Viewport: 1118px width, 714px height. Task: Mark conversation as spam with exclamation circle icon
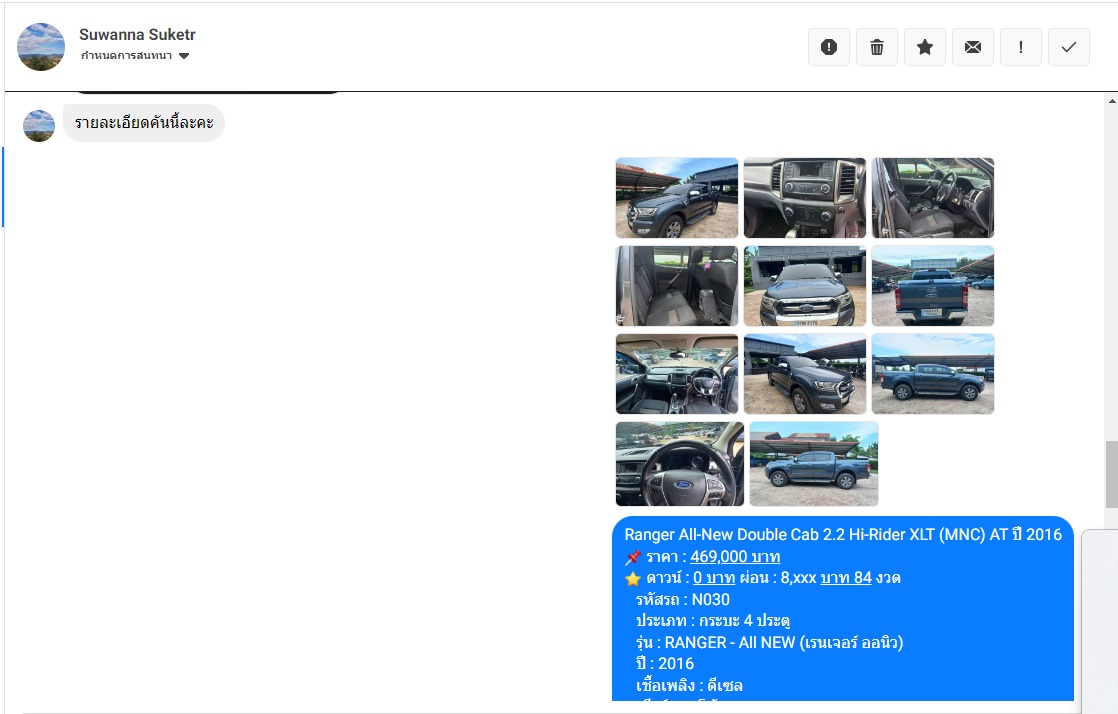(x=829, y=47)
